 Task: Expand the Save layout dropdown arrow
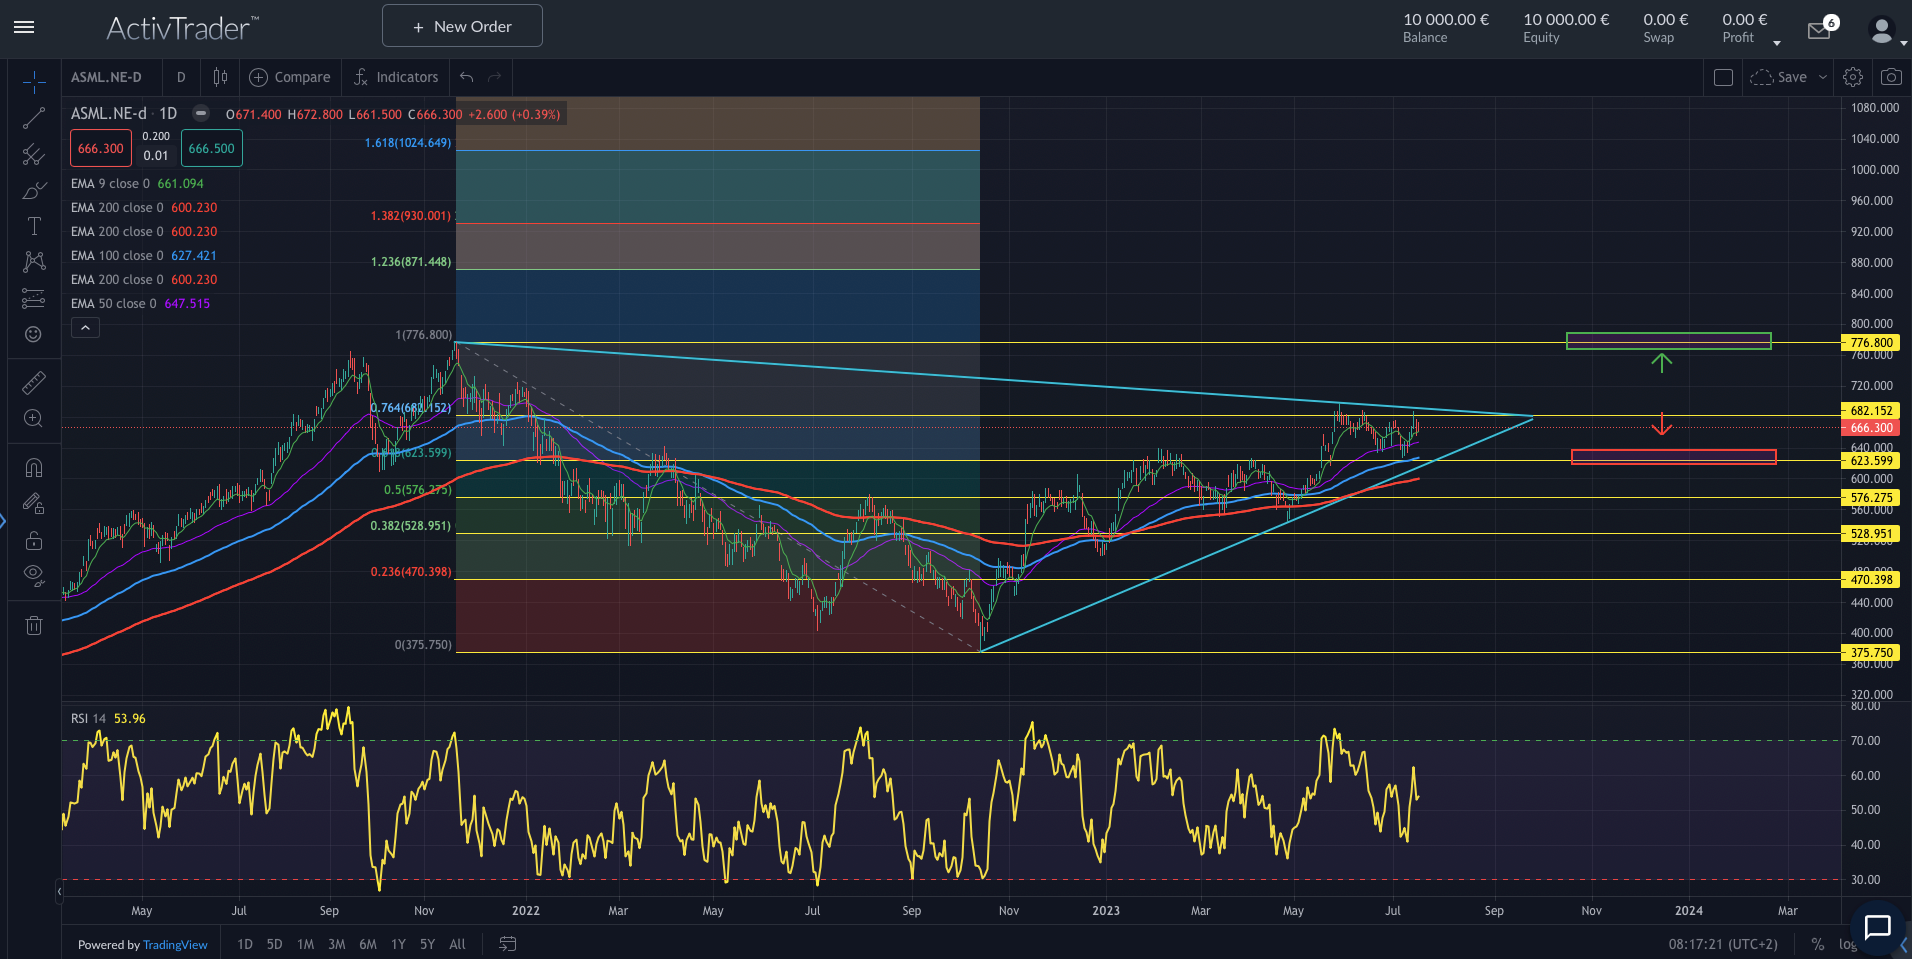[x=1823, y=77]
